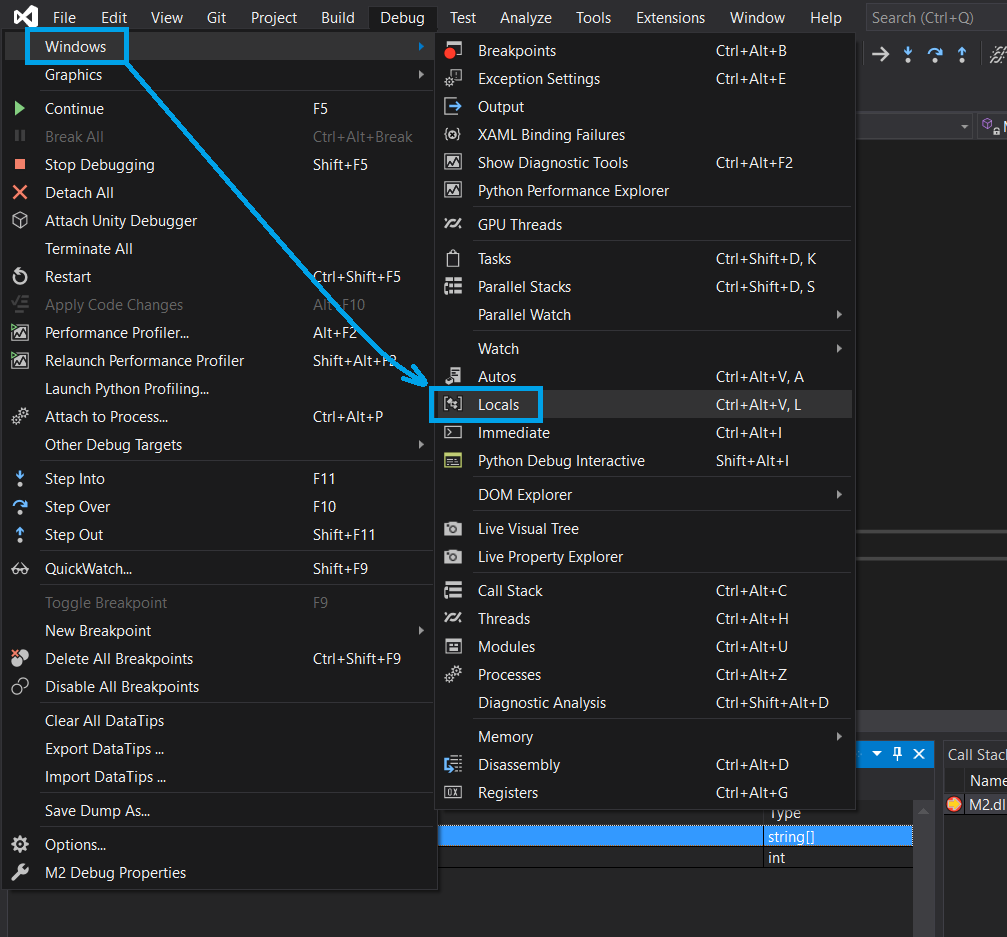Click the Stop Debugging red square icon

tap(20, 164)
